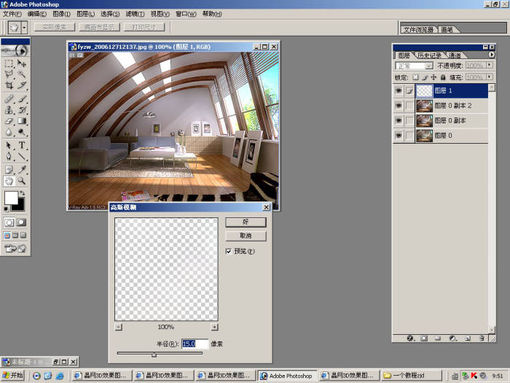Select the Hand tool
The image size is (510, 383).
(9, 181)
